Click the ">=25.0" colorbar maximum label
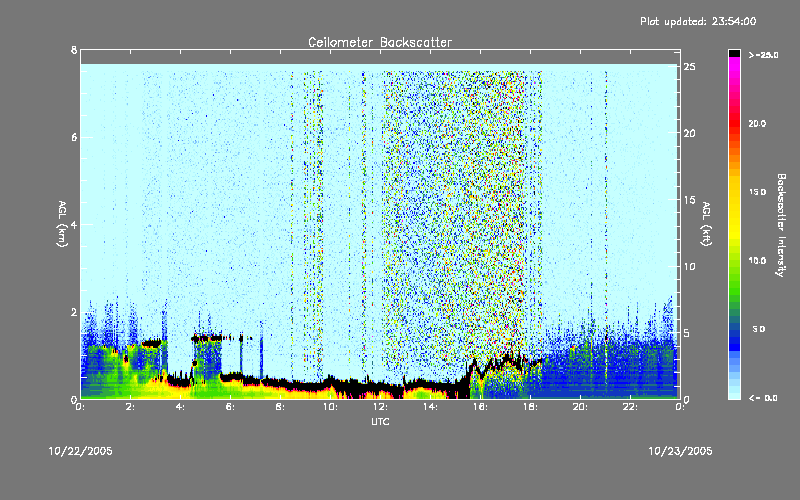Screen dimensions: 800x500 click(x=763, y=55)
